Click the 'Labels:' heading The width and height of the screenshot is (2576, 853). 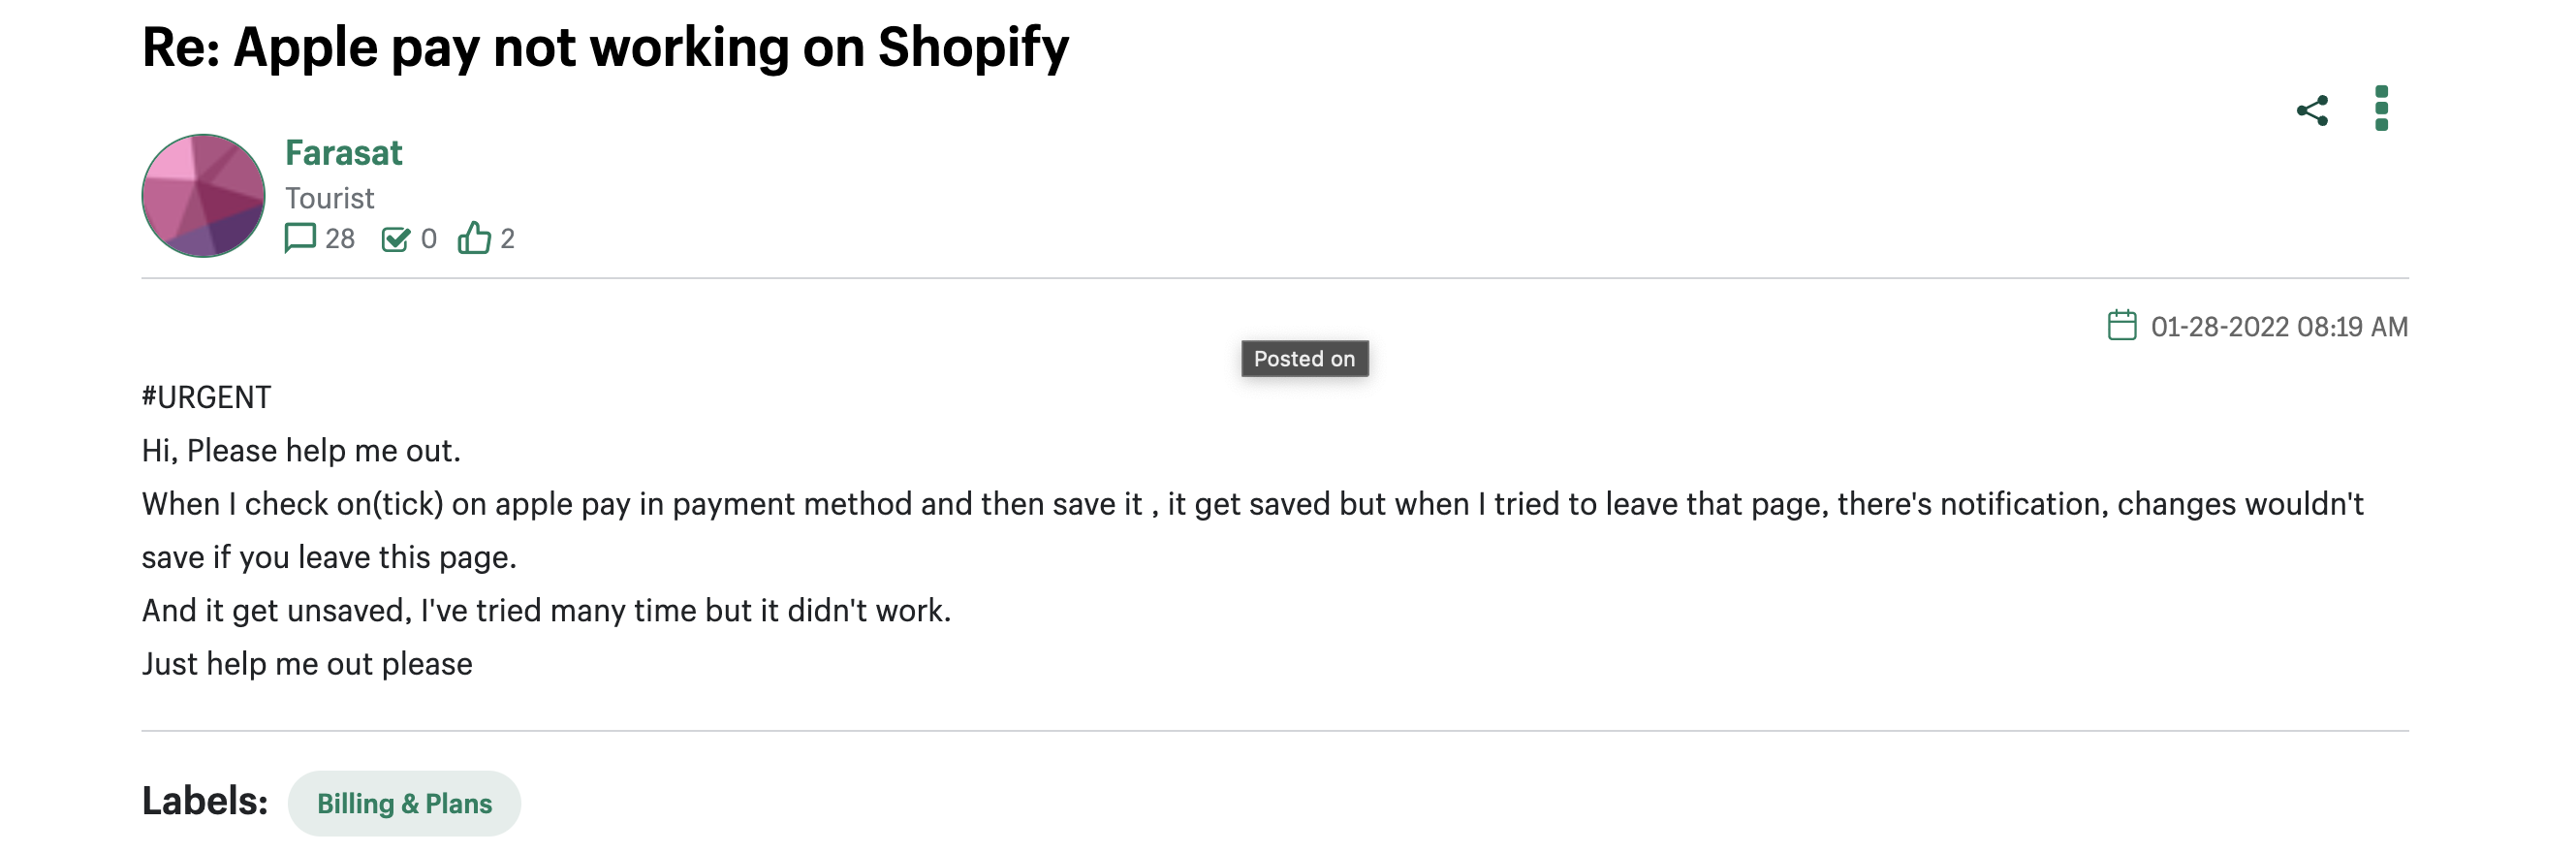pyautogui.click(x=205, y=801)
